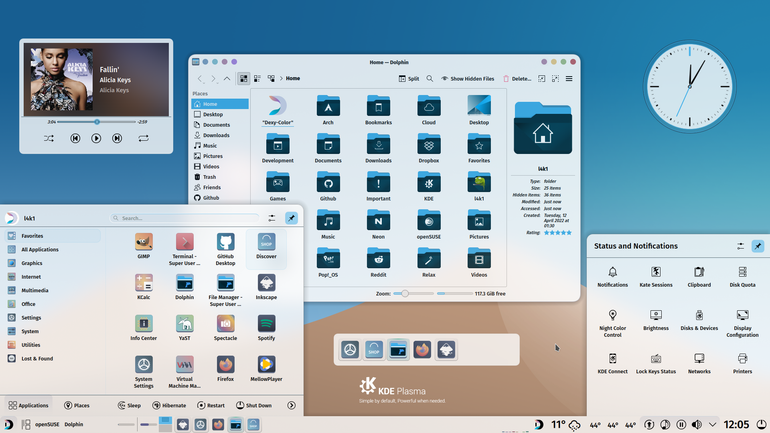Switch to the Places tab
This screenshot has width=770, height=433.
tap(77, 405)
